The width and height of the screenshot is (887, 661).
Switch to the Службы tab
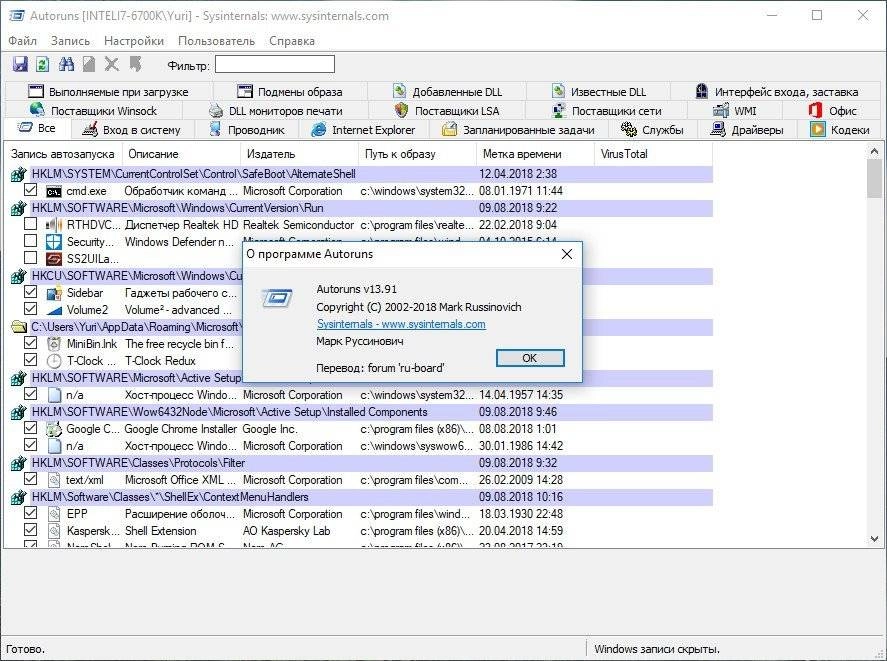coord(652,130)
